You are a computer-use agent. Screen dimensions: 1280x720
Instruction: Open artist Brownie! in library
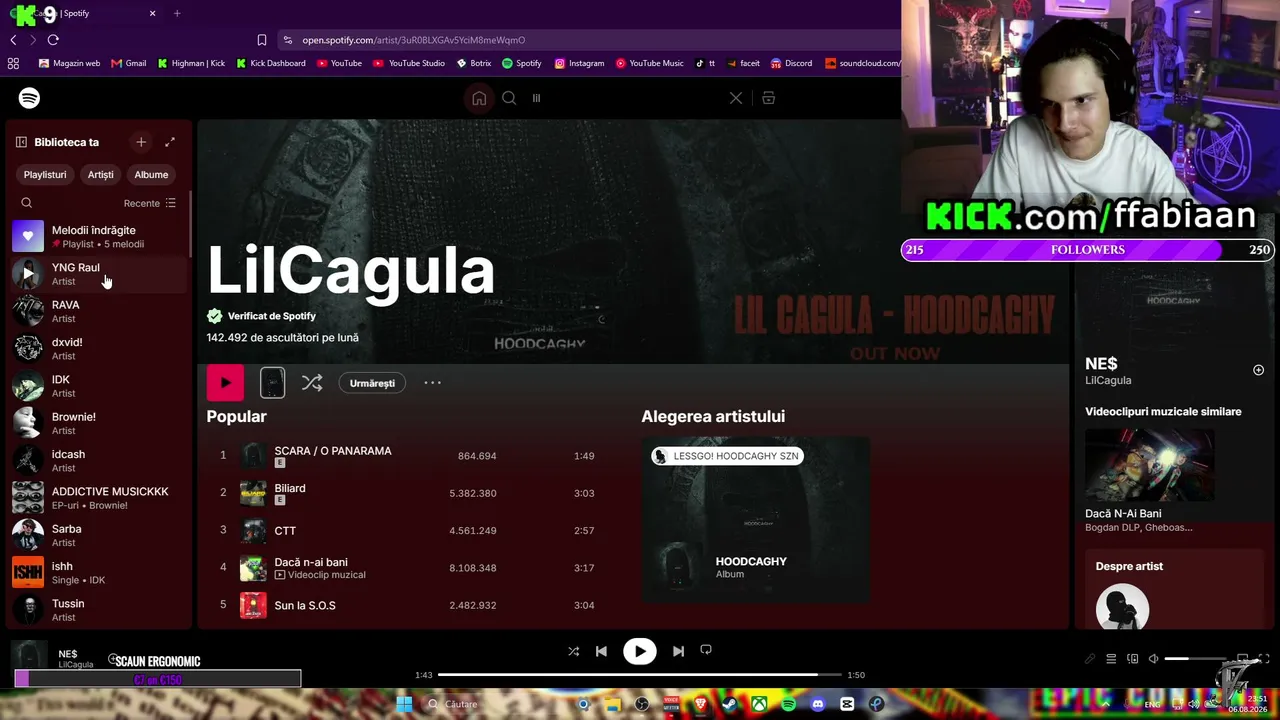click(x=98, y=423)
